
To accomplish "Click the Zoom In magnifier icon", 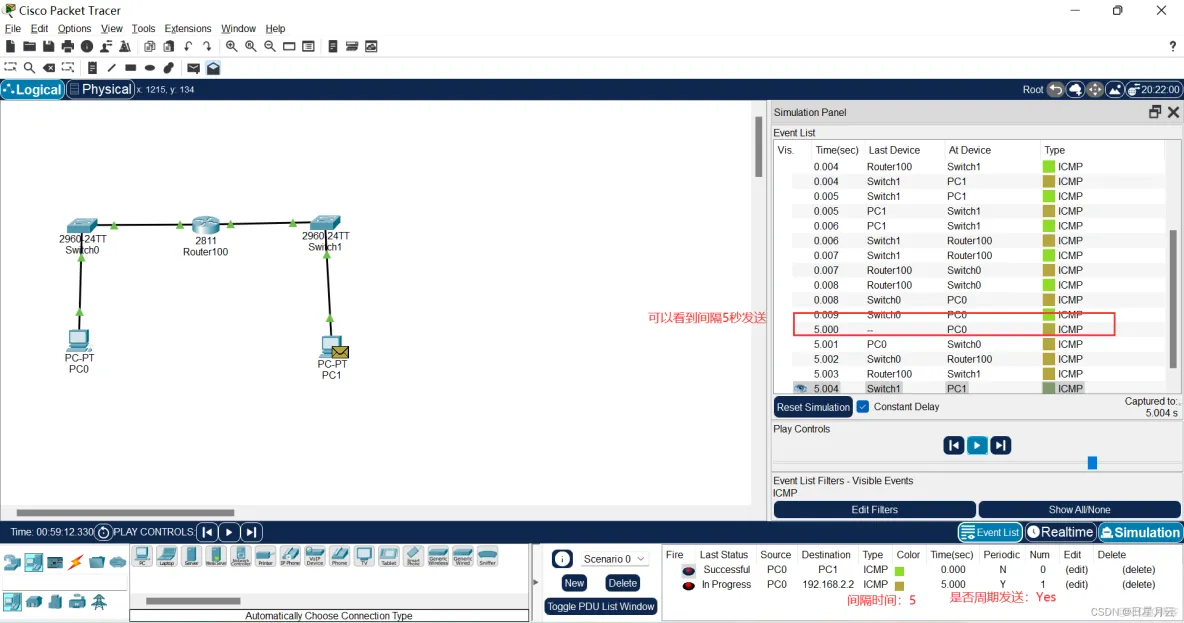I will [x=231, y=47].
